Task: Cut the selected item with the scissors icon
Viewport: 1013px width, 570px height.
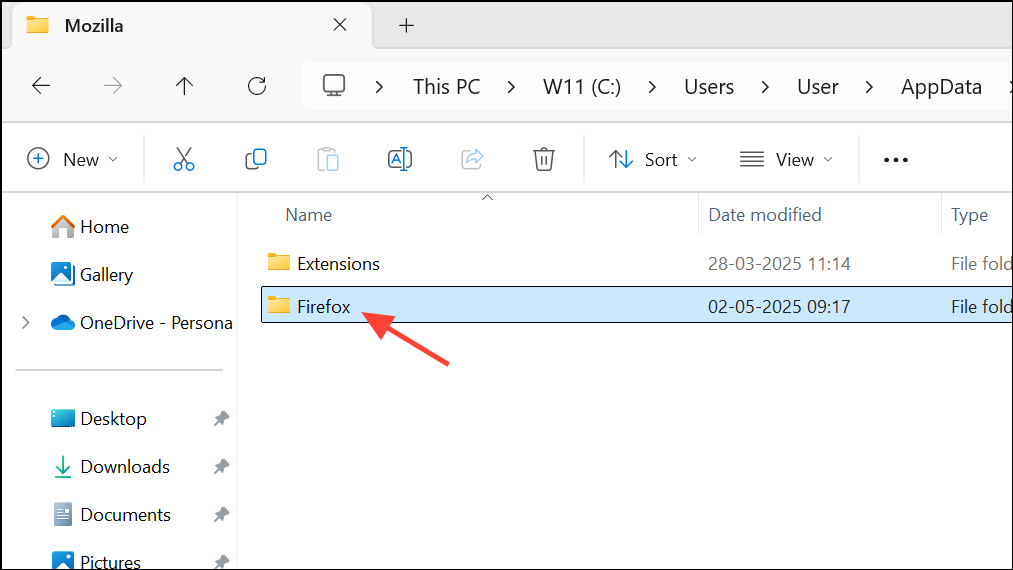Action: [x=183, y=159]
